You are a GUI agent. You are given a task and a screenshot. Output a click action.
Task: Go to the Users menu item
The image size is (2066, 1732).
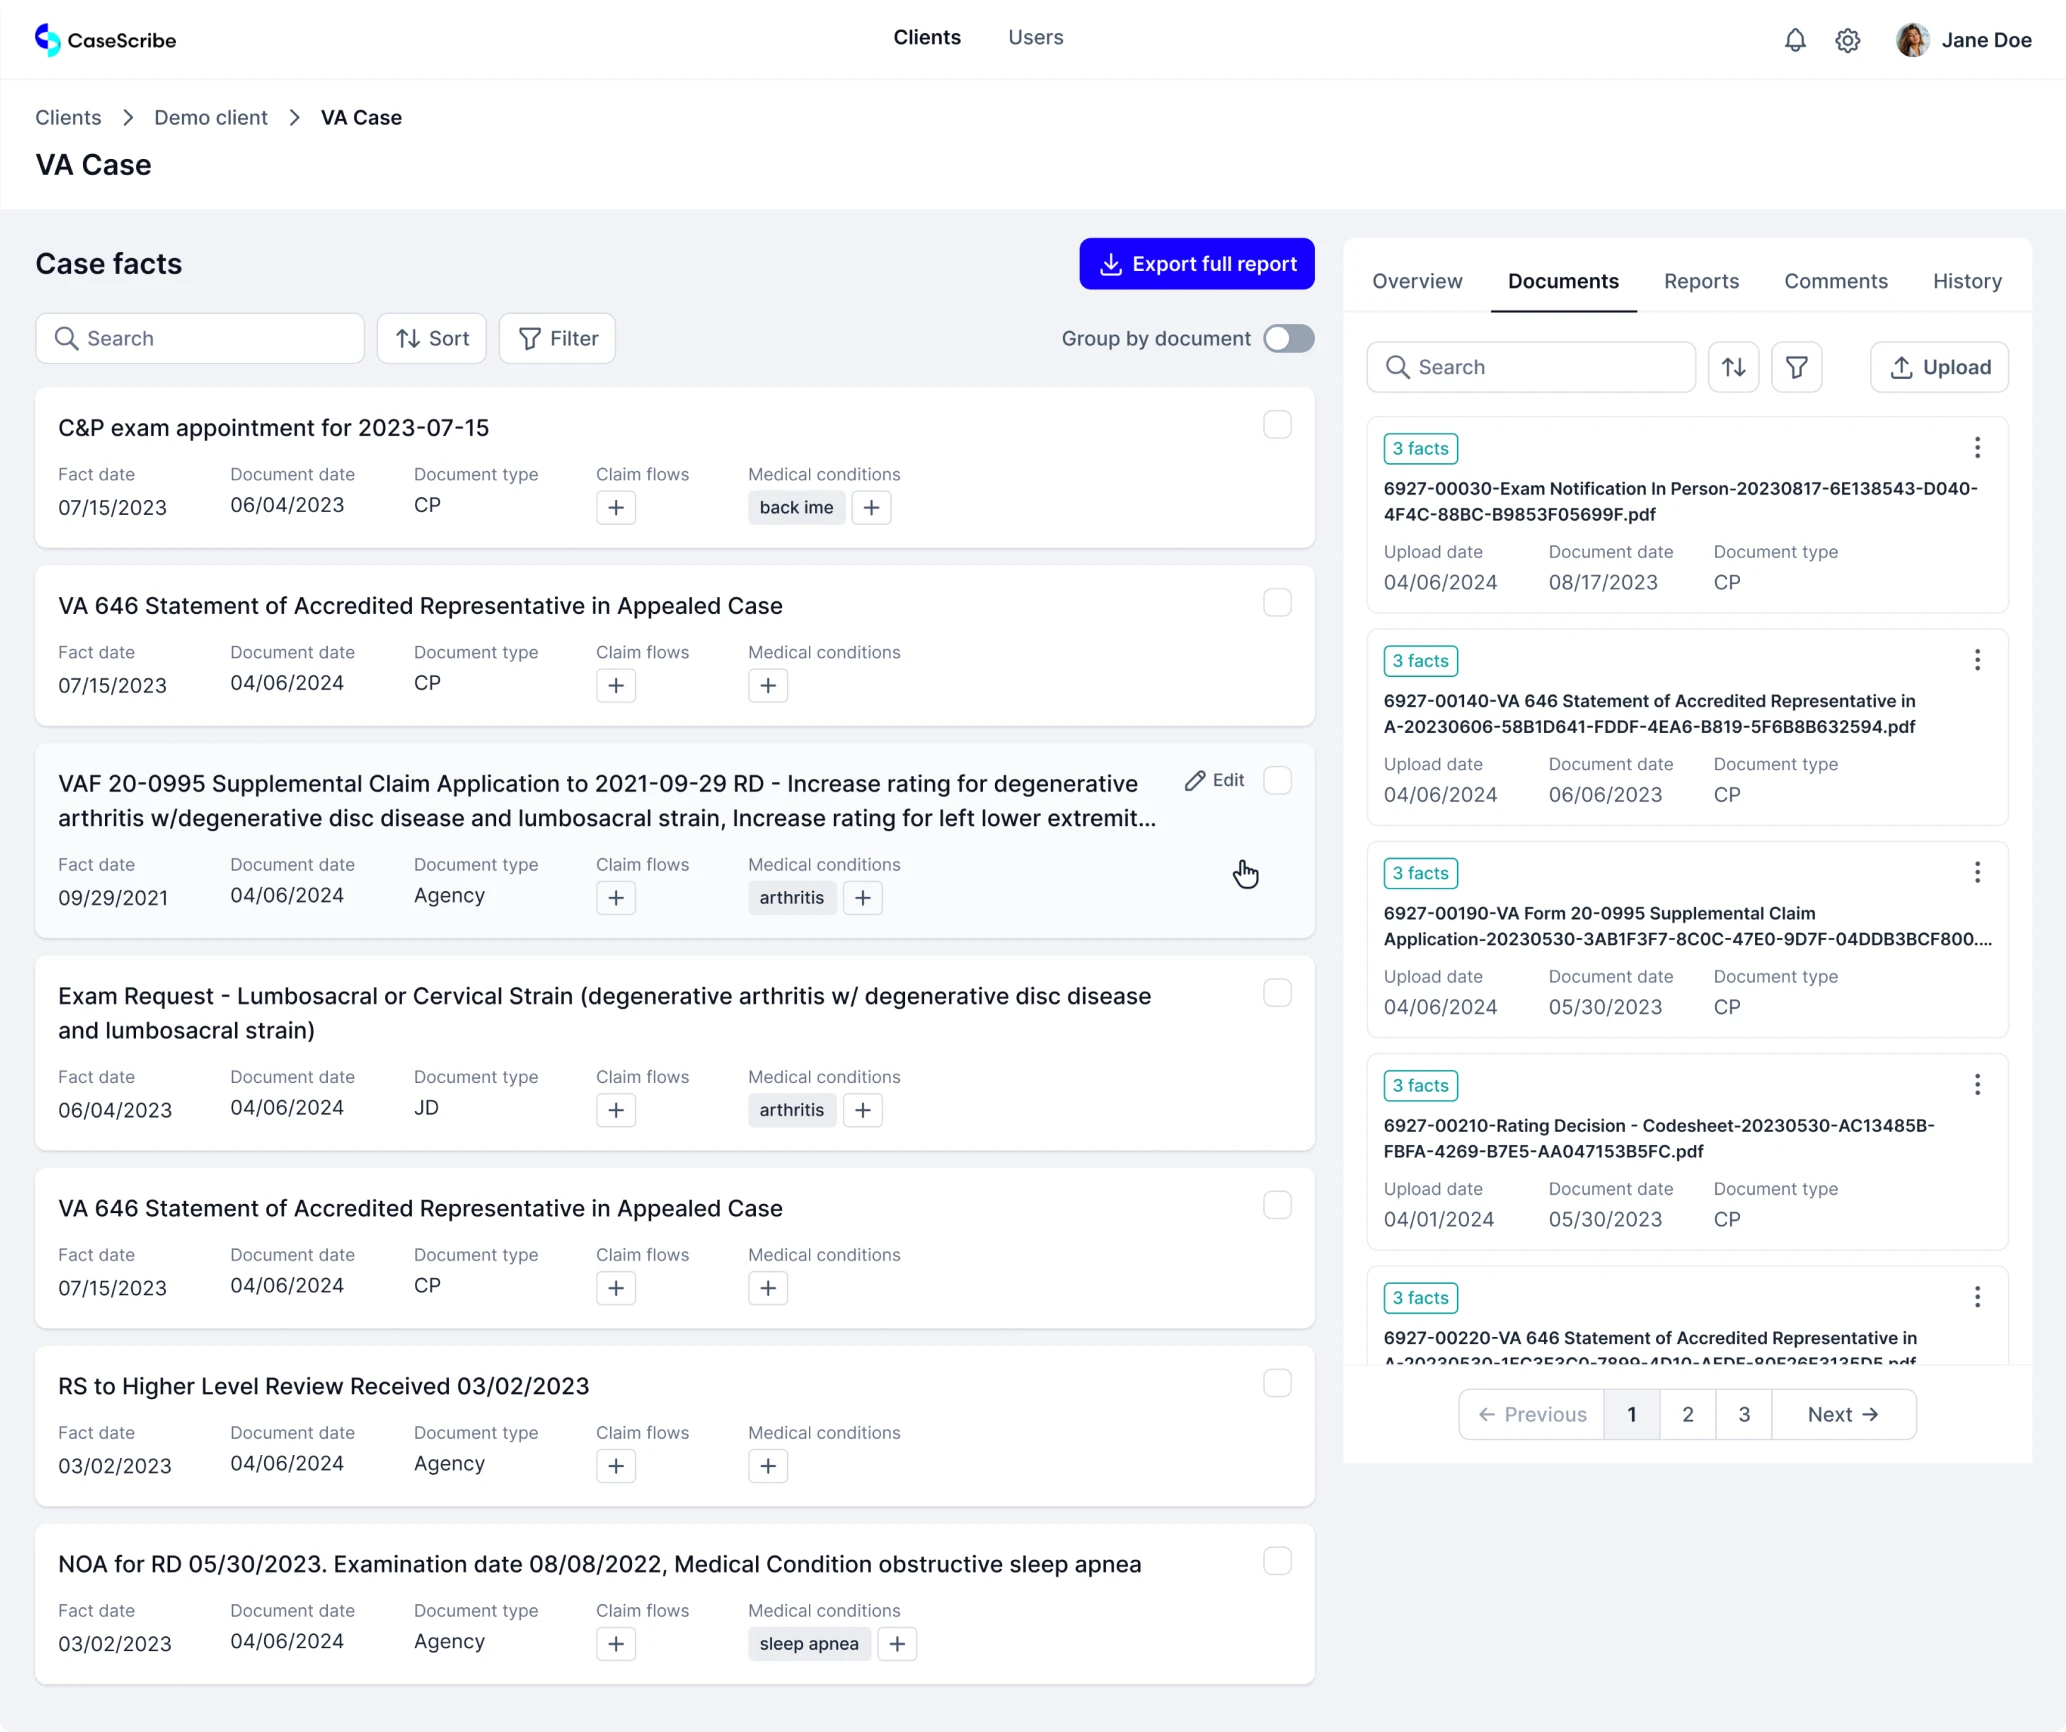point(1035,37)
